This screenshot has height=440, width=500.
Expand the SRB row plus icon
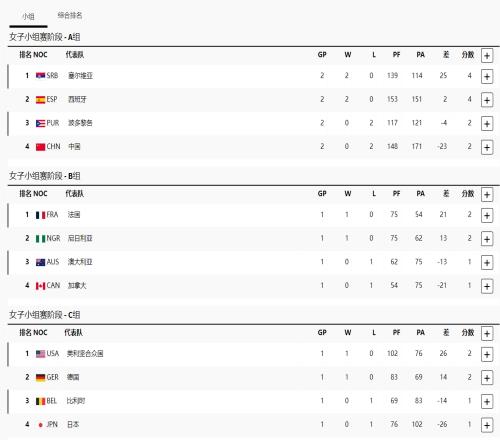click(487, 77)
